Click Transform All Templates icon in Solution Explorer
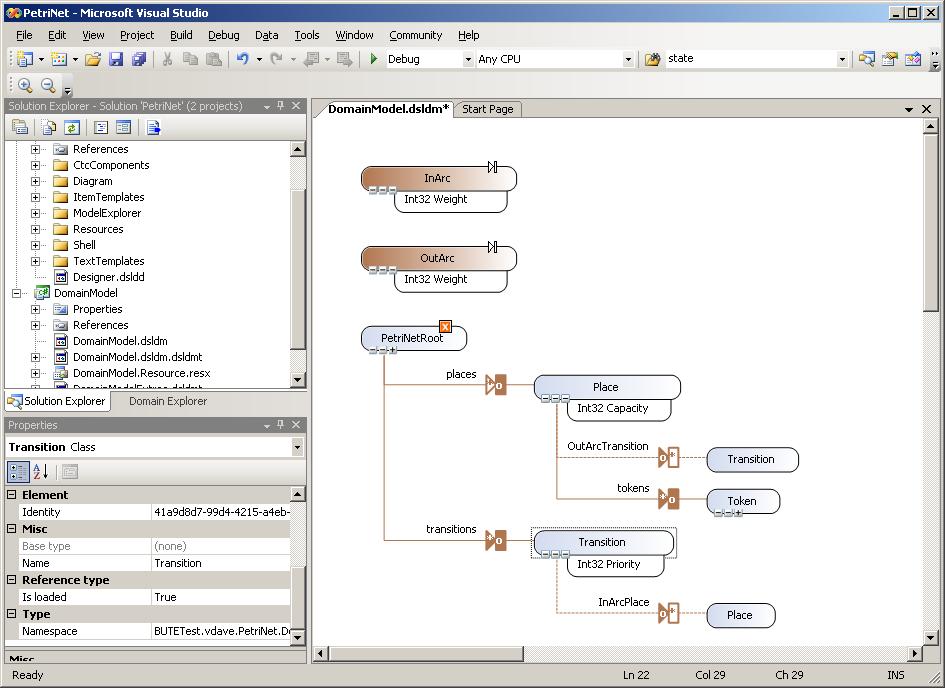 point(153,127)
